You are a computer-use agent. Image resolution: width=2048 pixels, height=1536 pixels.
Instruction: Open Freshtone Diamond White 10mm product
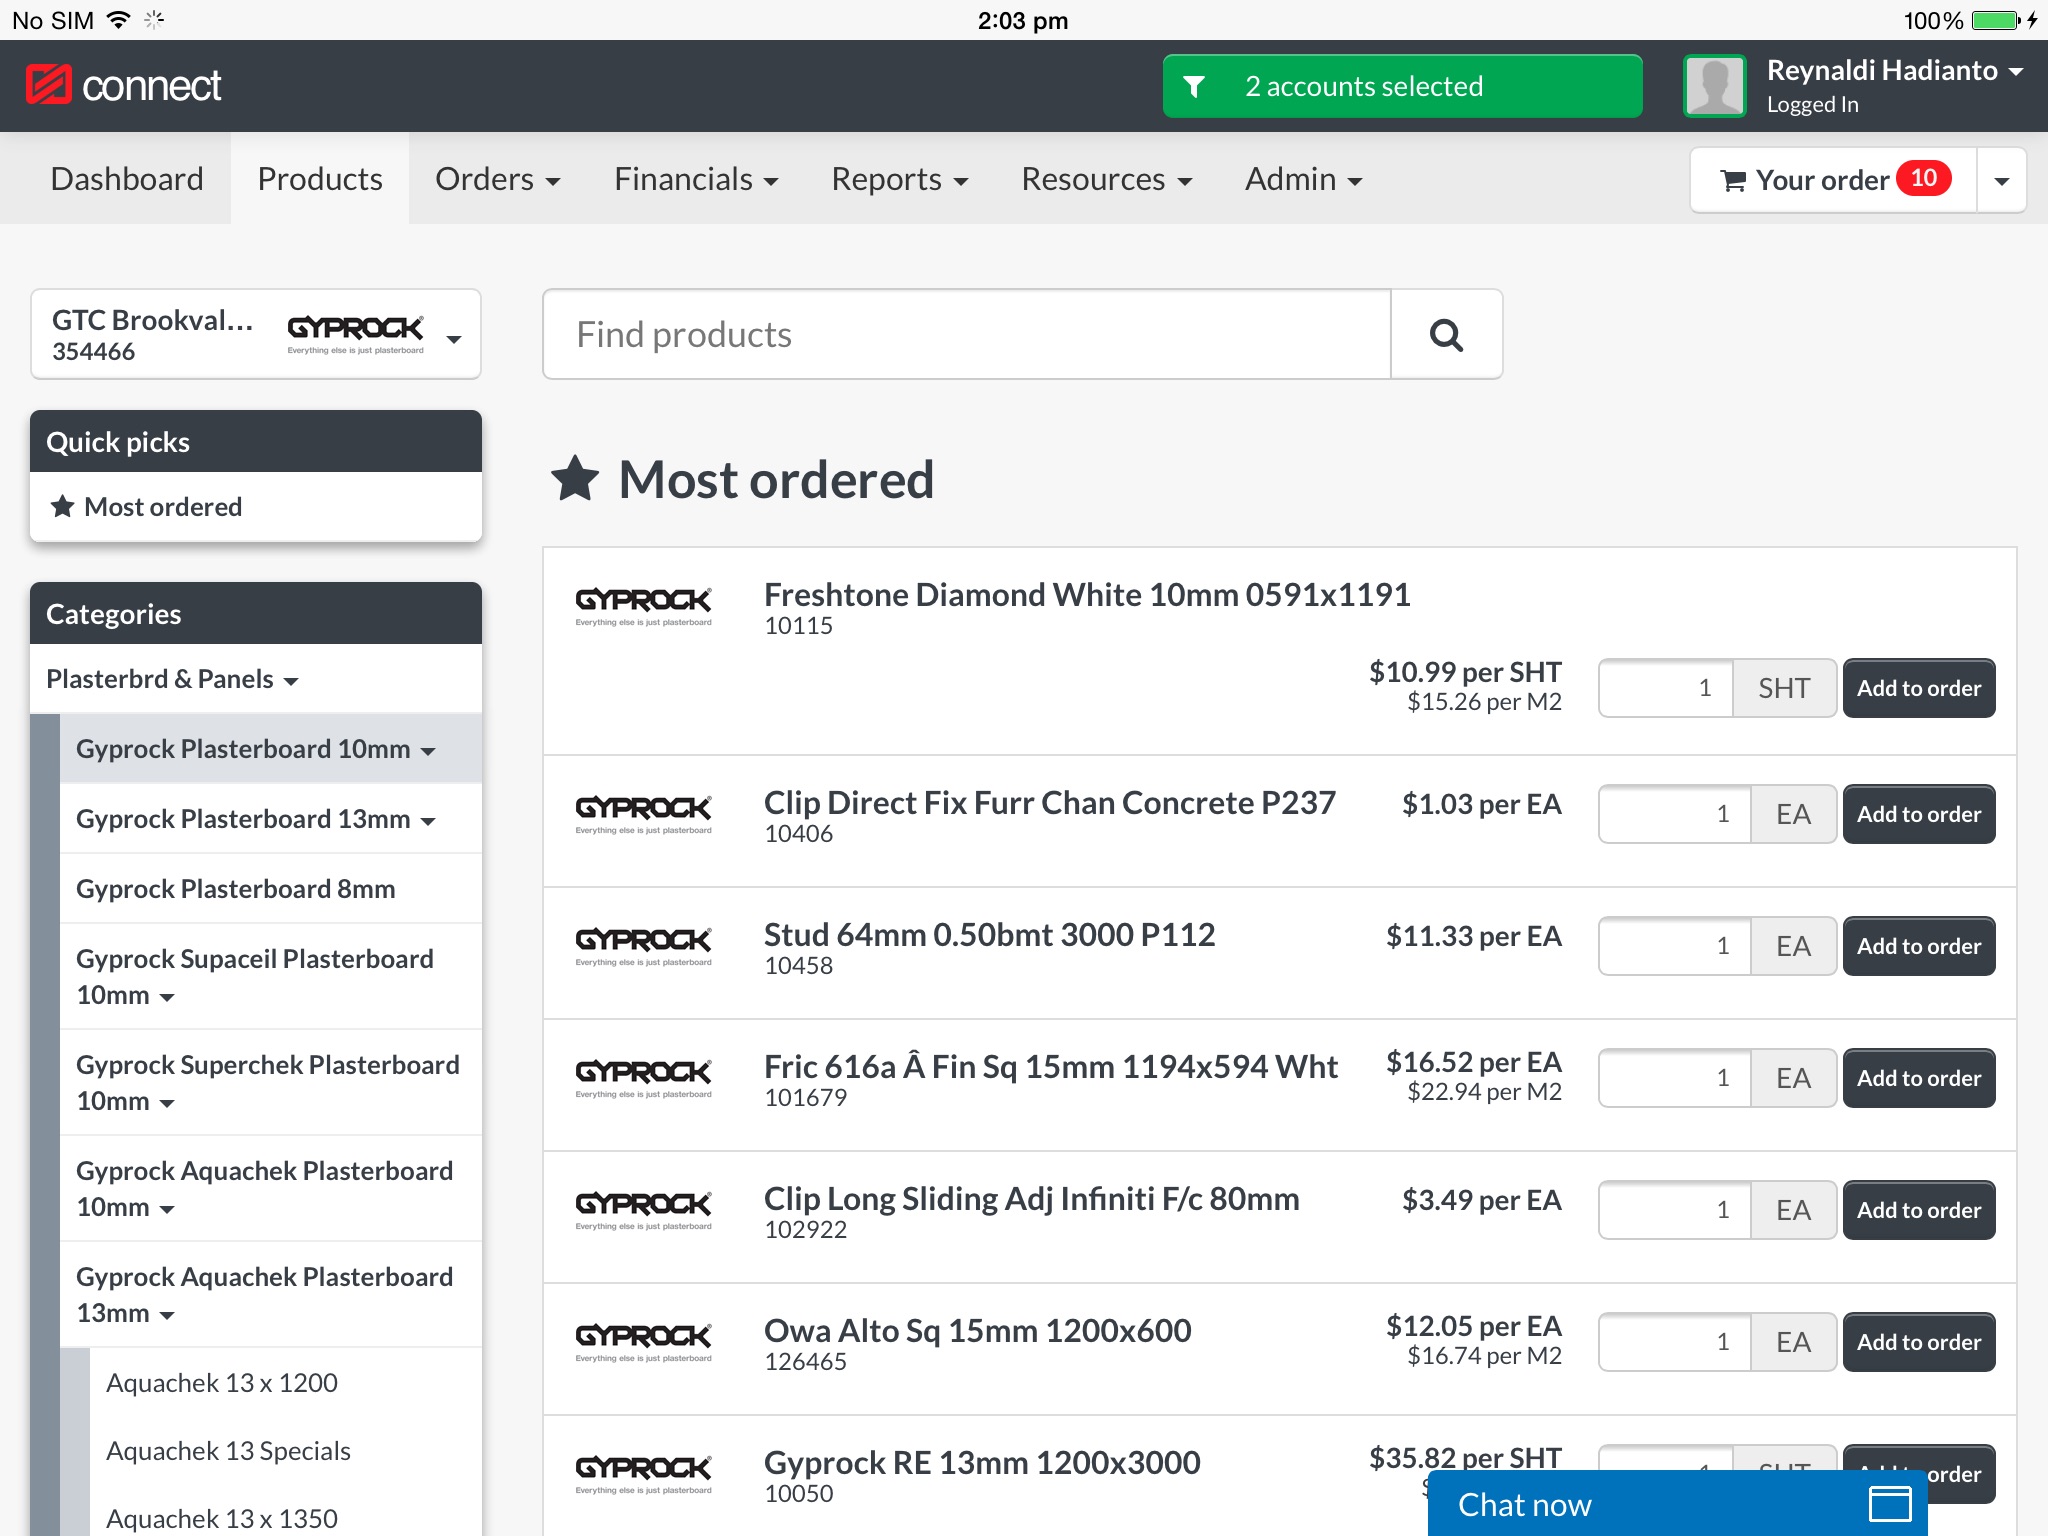(x=1087, y=595)
